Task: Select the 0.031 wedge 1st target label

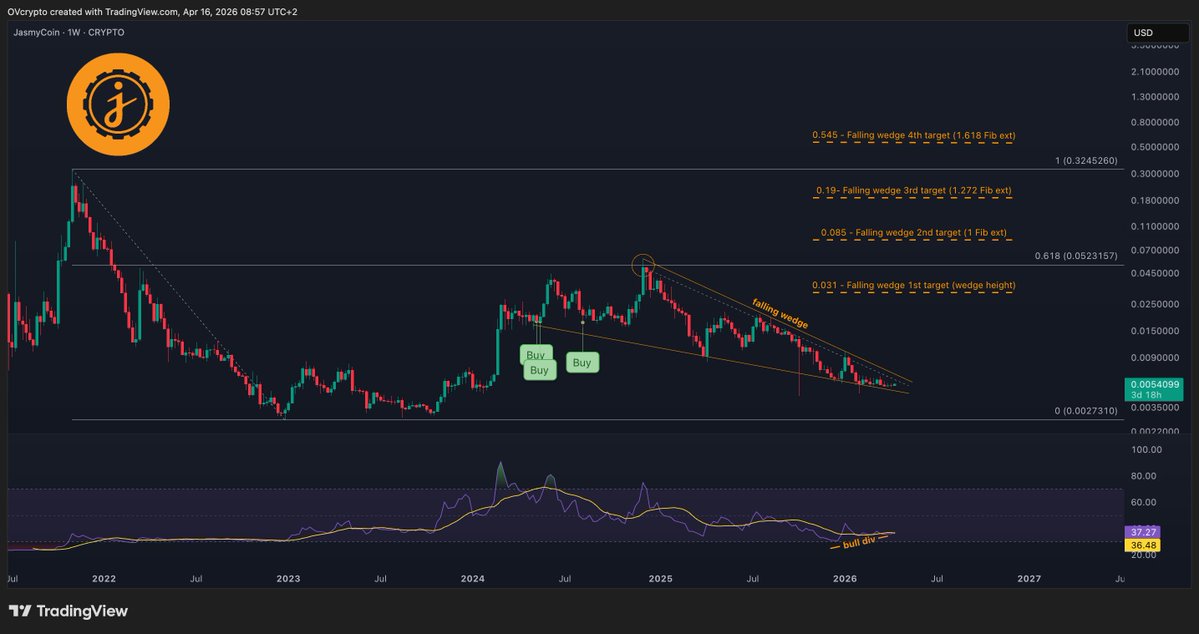Action: (x=914, y=285)
